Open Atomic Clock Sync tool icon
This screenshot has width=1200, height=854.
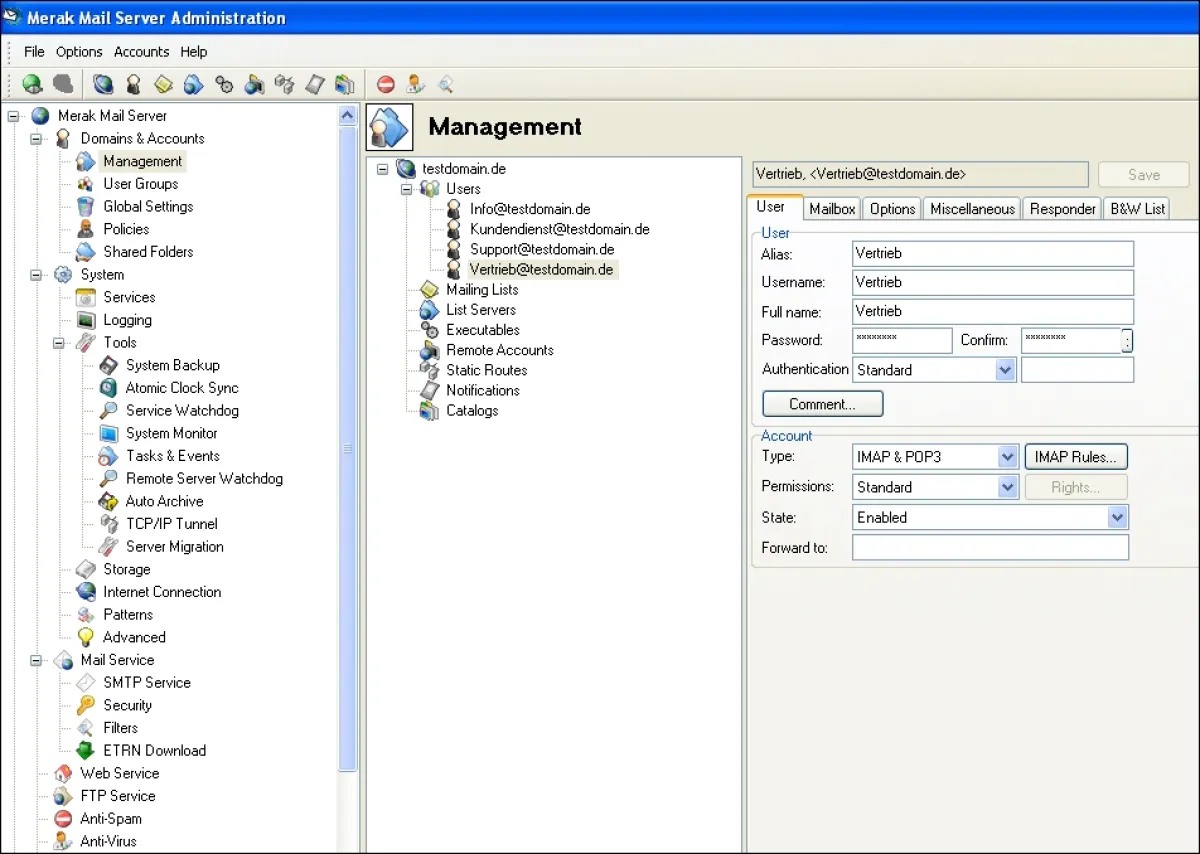click(109, 388)
